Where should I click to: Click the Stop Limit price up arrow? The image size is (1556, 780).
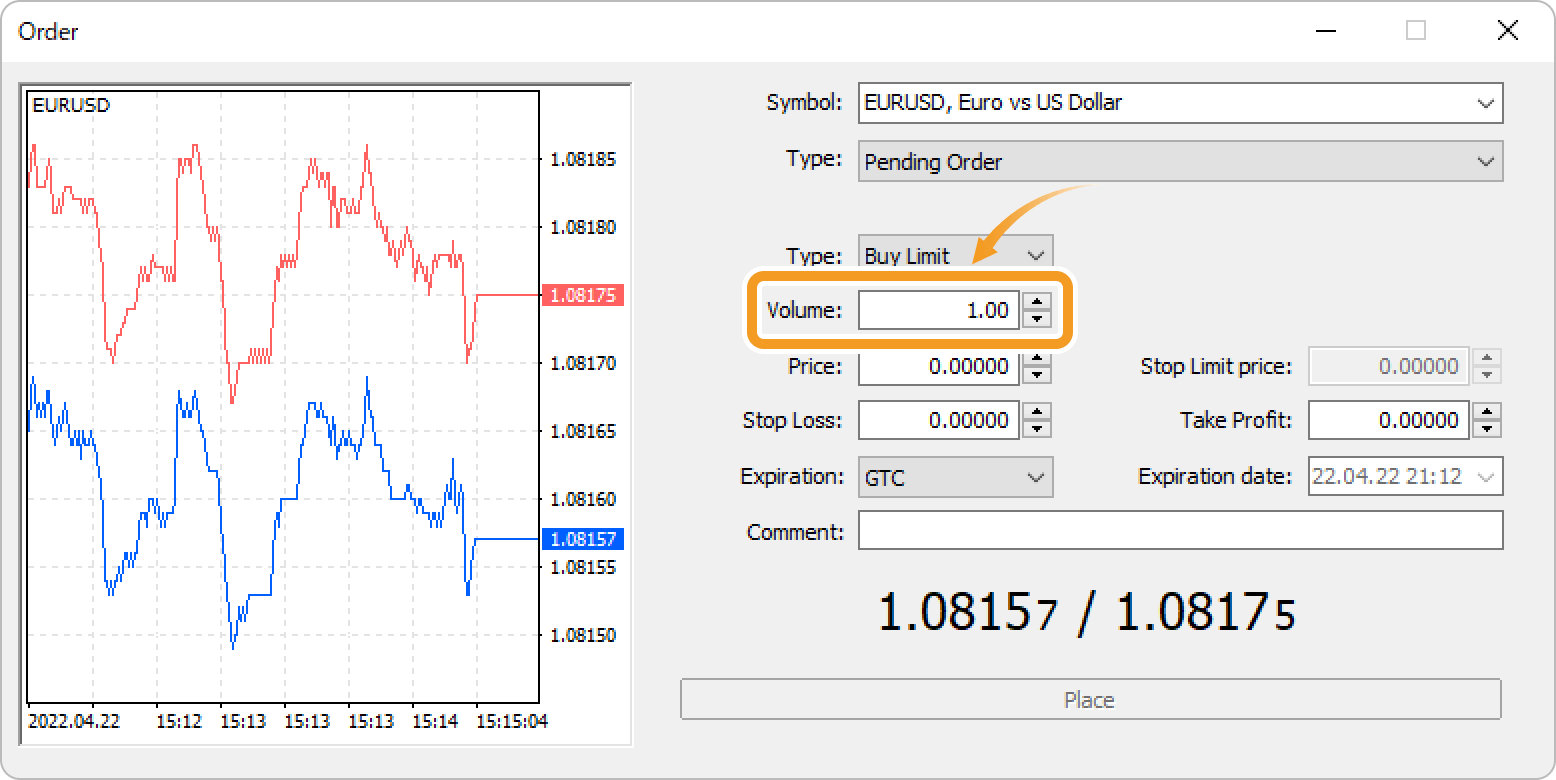(1488, 358)
